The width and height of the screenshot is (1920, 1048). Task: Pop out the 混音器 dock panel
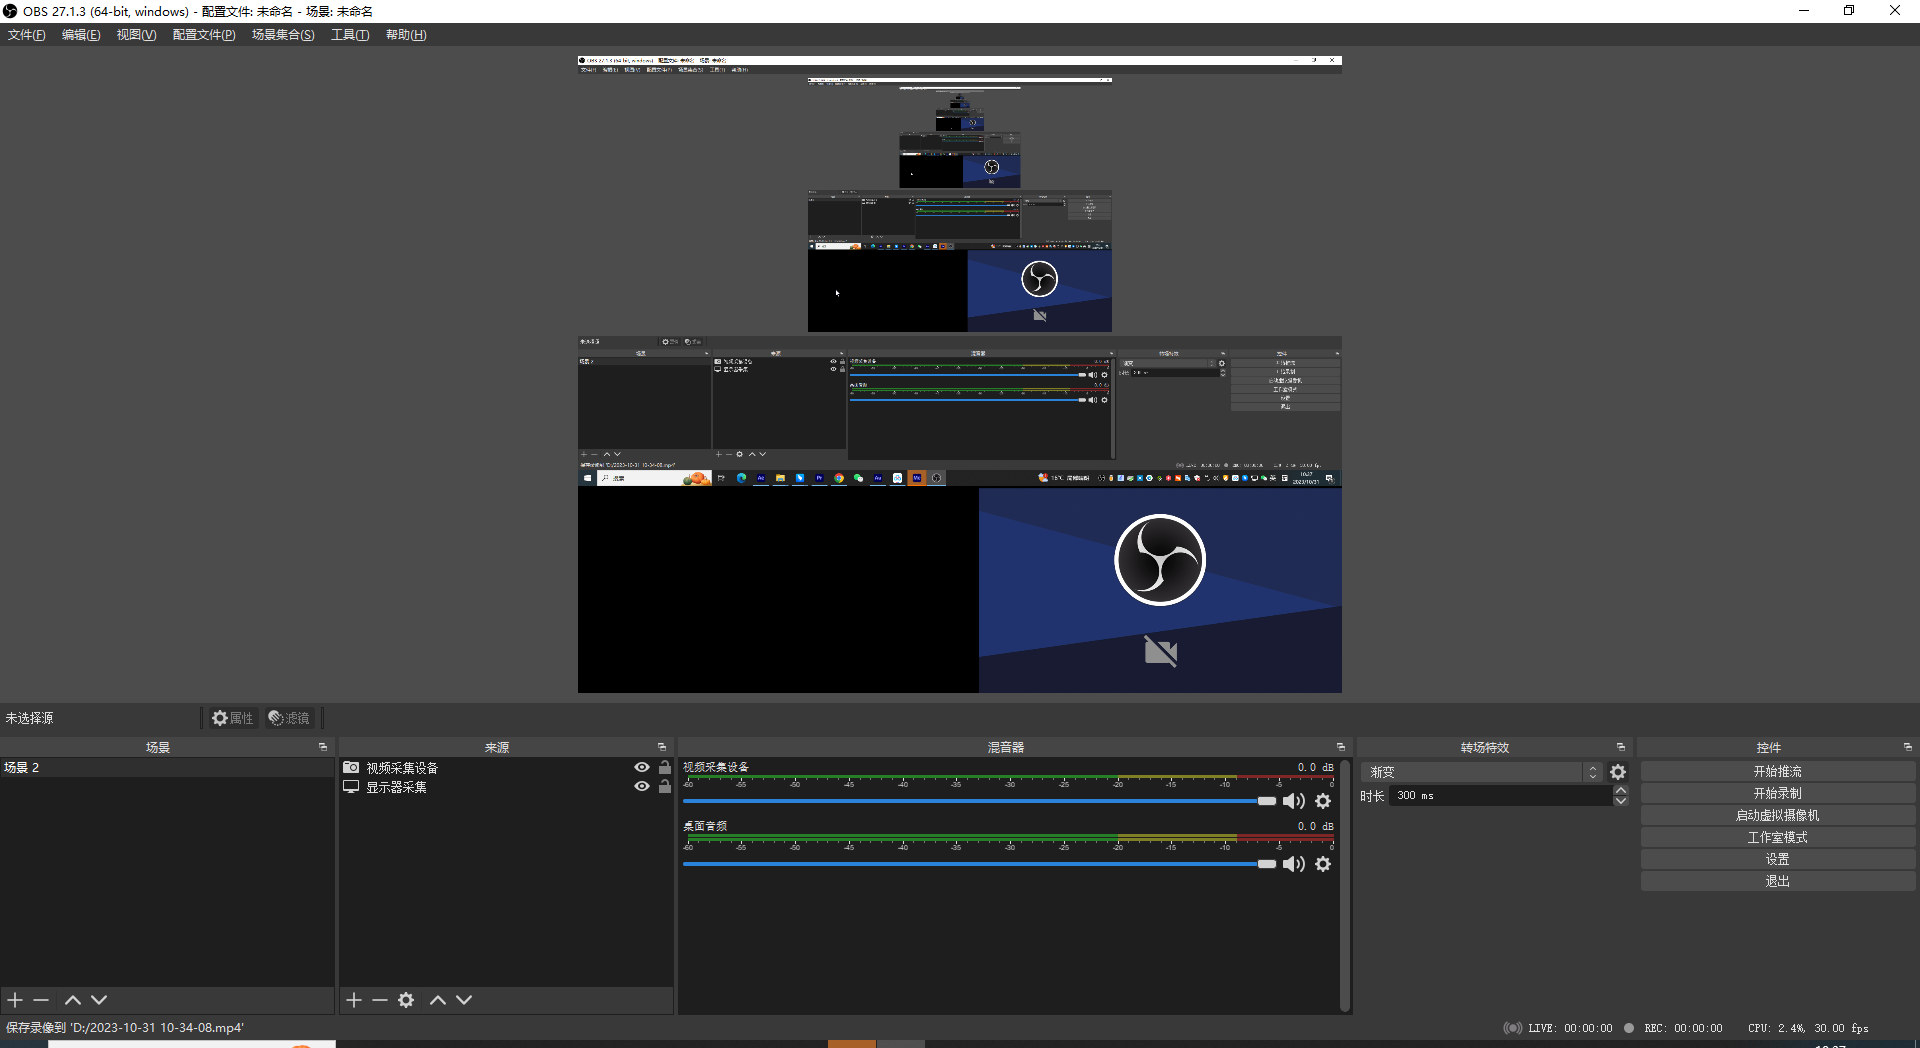[1341, 747]
